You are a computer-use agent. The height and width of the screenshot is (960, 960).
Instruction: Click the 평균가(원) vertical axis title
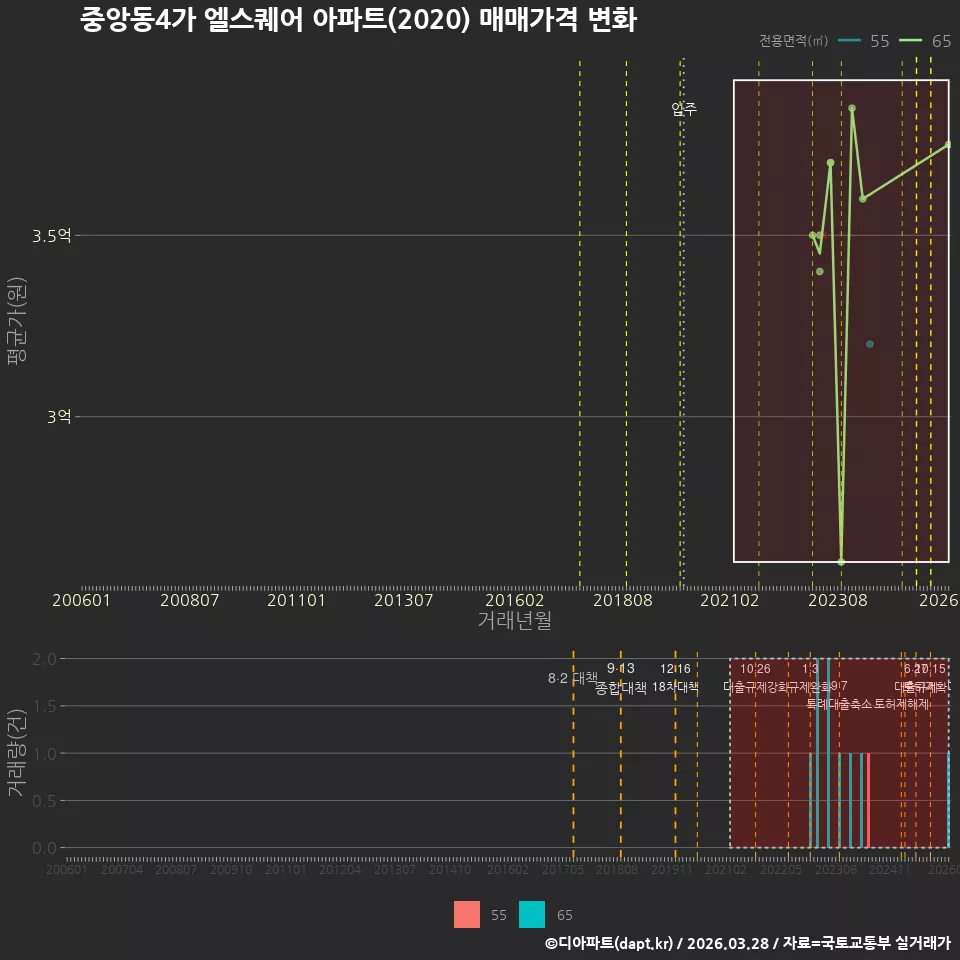tap(17, 321)
